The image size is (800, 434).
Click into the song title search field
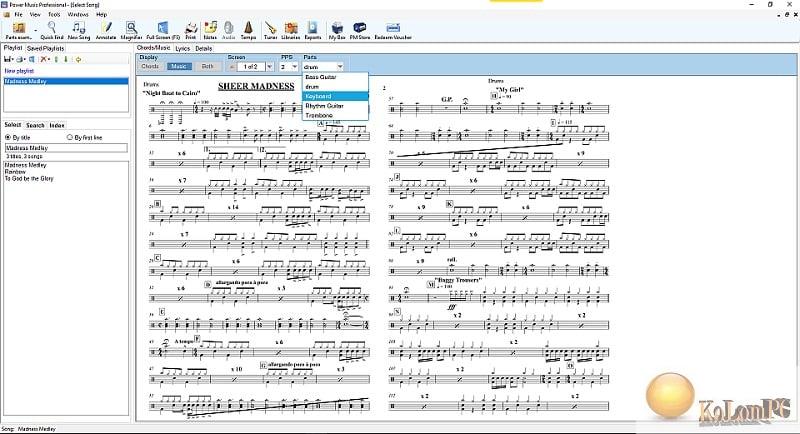66,148
